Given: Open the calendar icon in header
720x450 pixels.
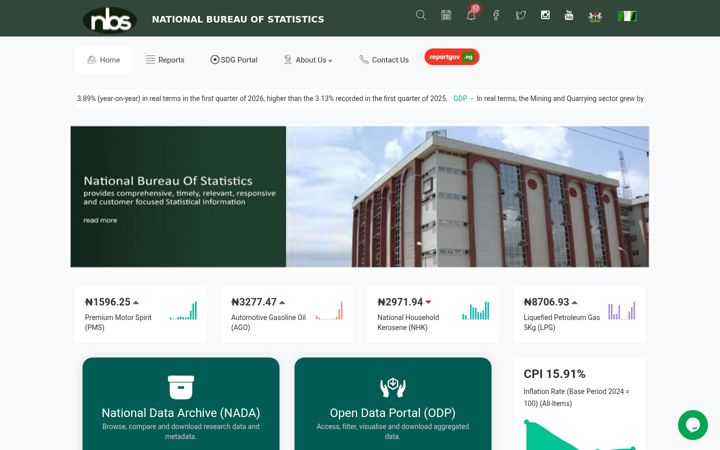Looking at the screenshot, I should click(x=446, y=15).
